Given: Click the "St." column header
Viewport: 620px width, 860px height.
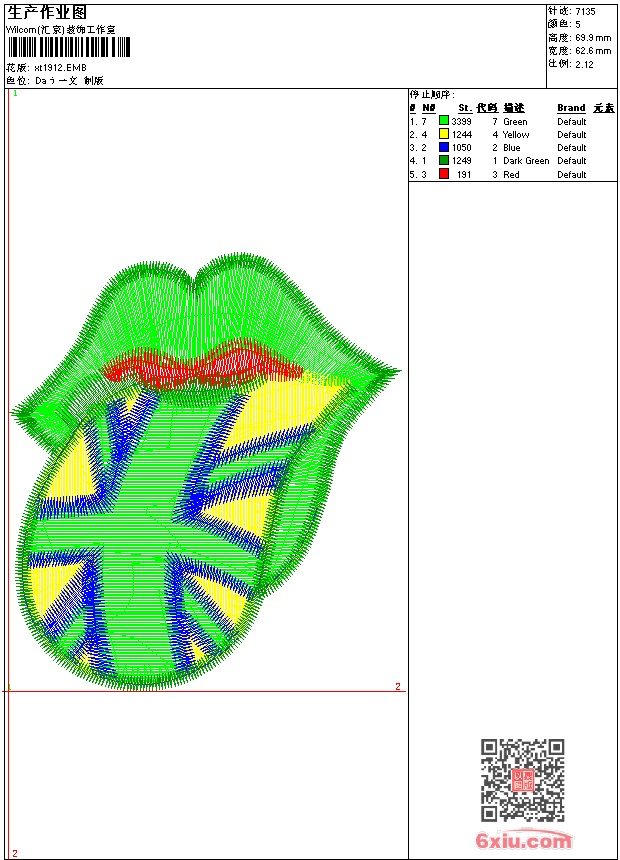Looking at the screenshot, I should pyautogui.click(x=465, y=108).
